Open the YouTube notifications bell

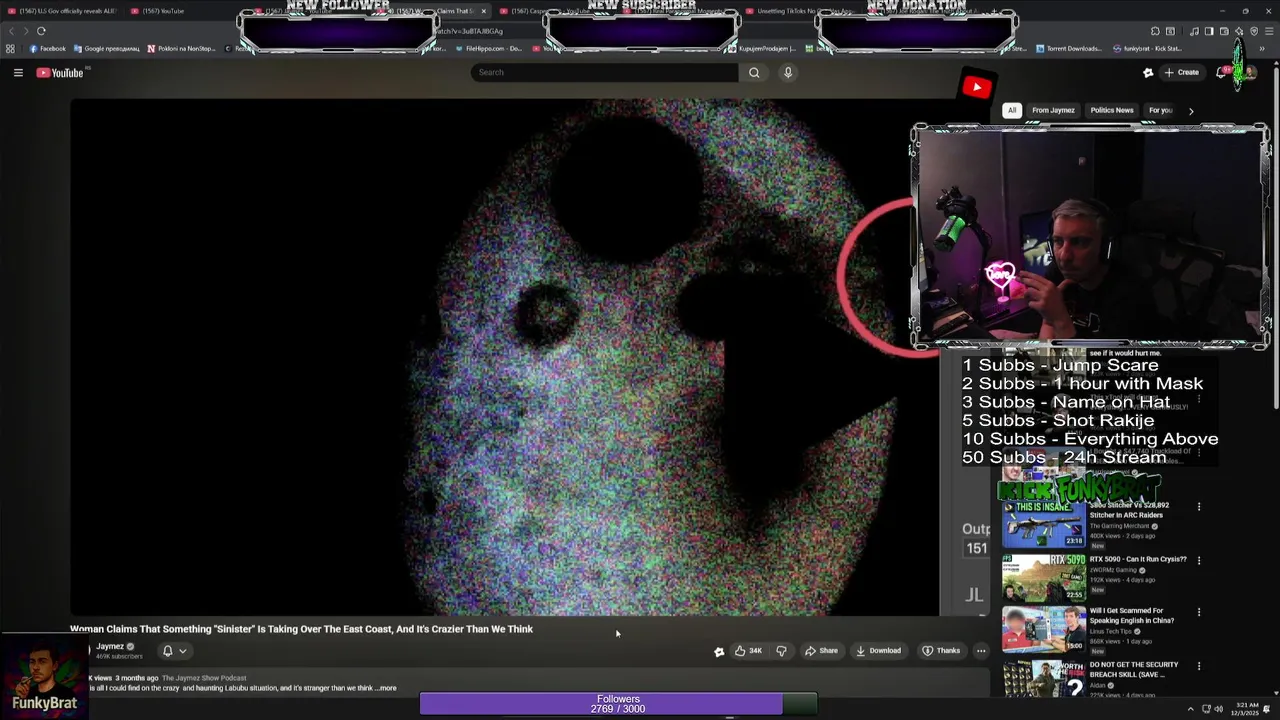pos(1222,72)
